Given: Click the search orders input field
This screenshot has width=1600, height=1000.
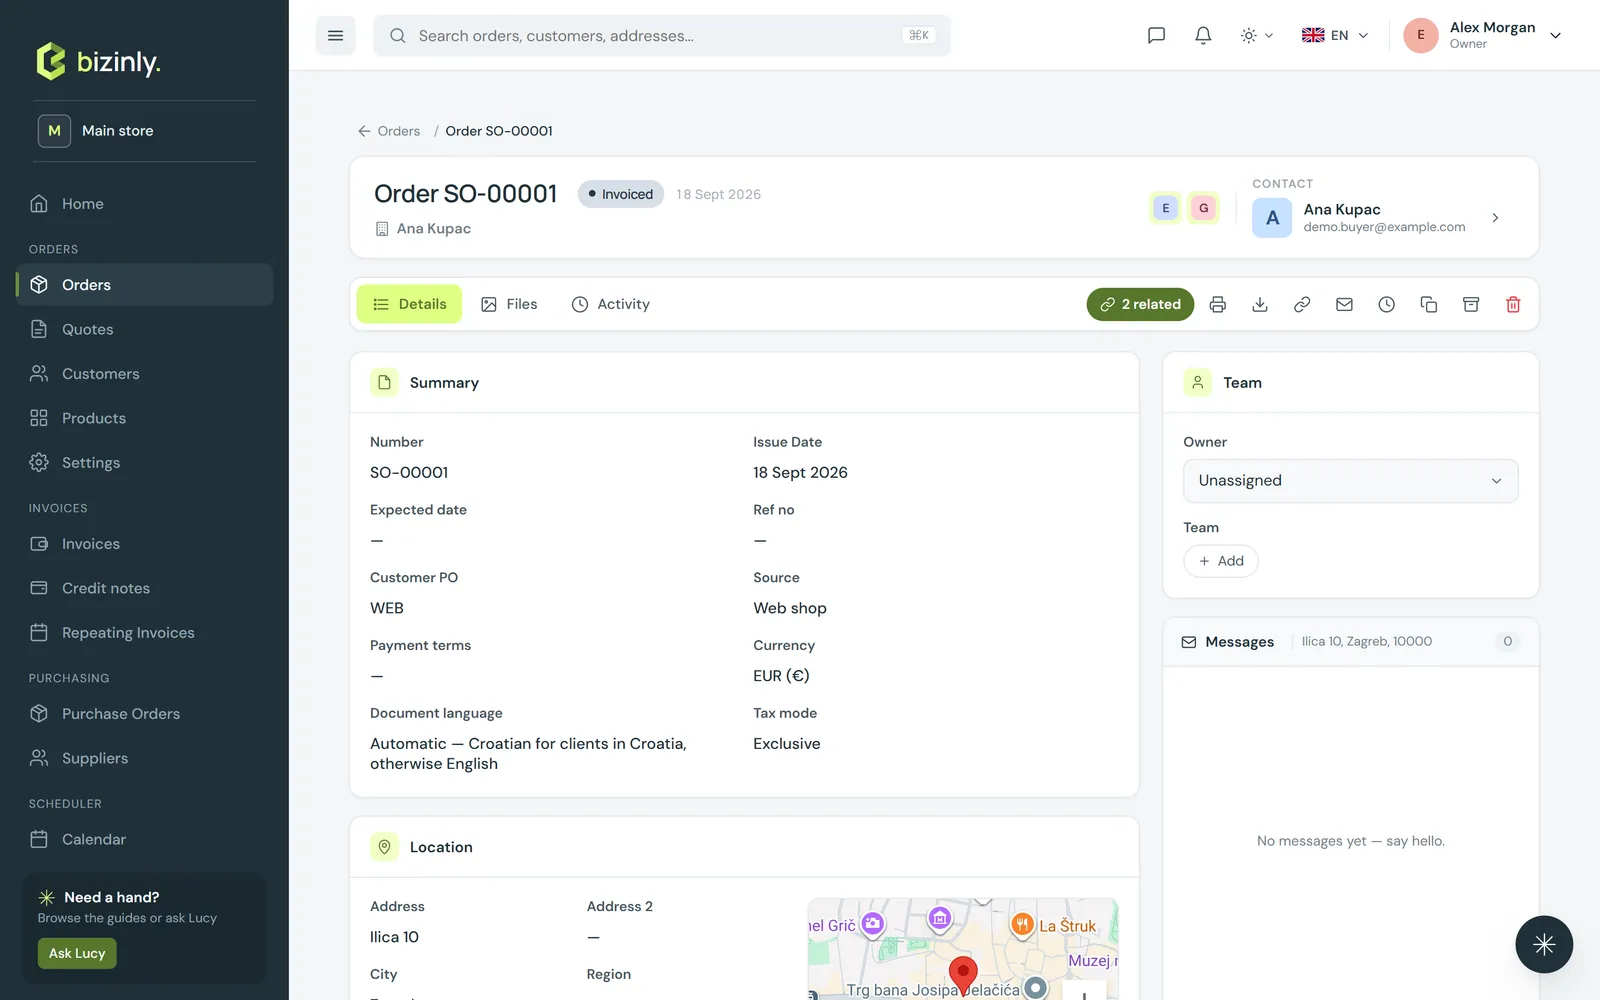Looking at the screenshot, I should click(661, 35).
